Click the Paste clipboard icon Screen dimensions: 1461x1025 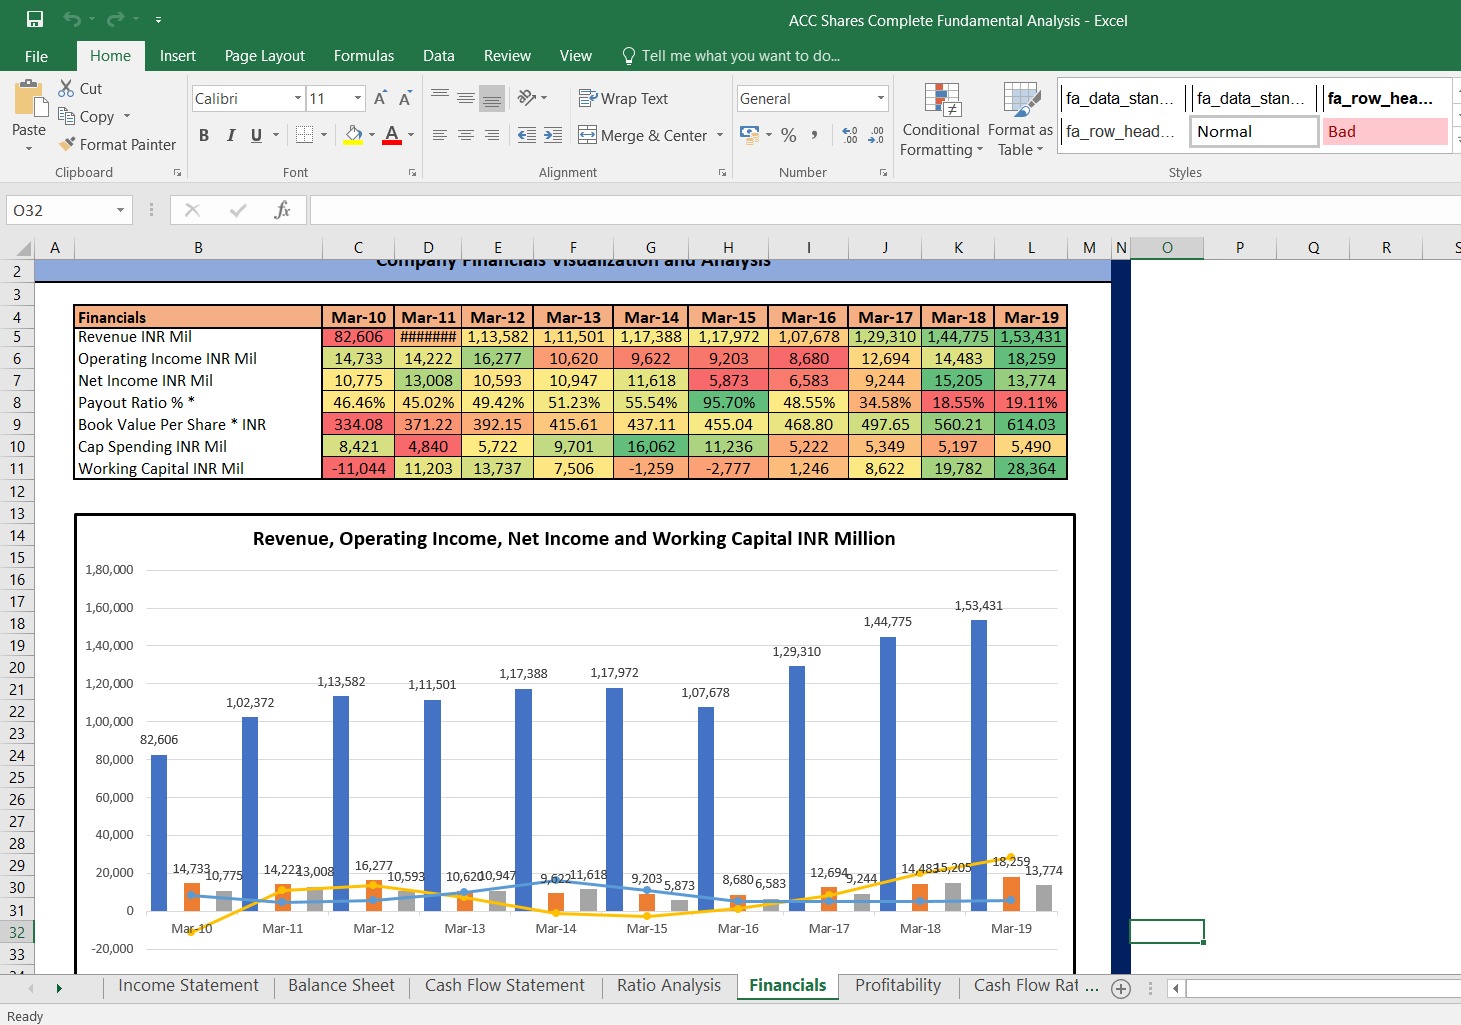tap(29, 100)
